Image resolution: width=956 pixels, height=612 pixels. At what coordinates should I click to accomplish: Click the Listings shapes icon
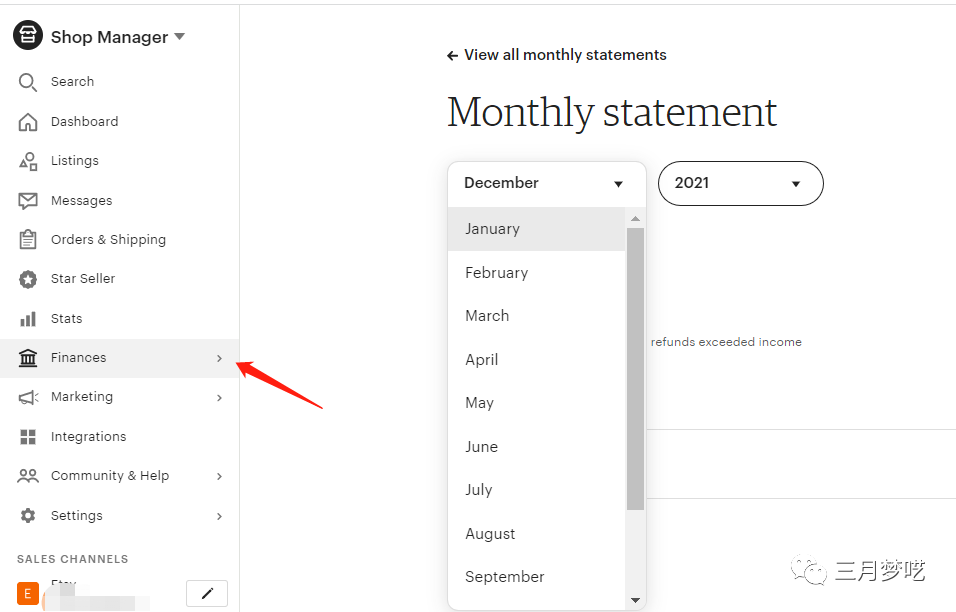(28, 161)
